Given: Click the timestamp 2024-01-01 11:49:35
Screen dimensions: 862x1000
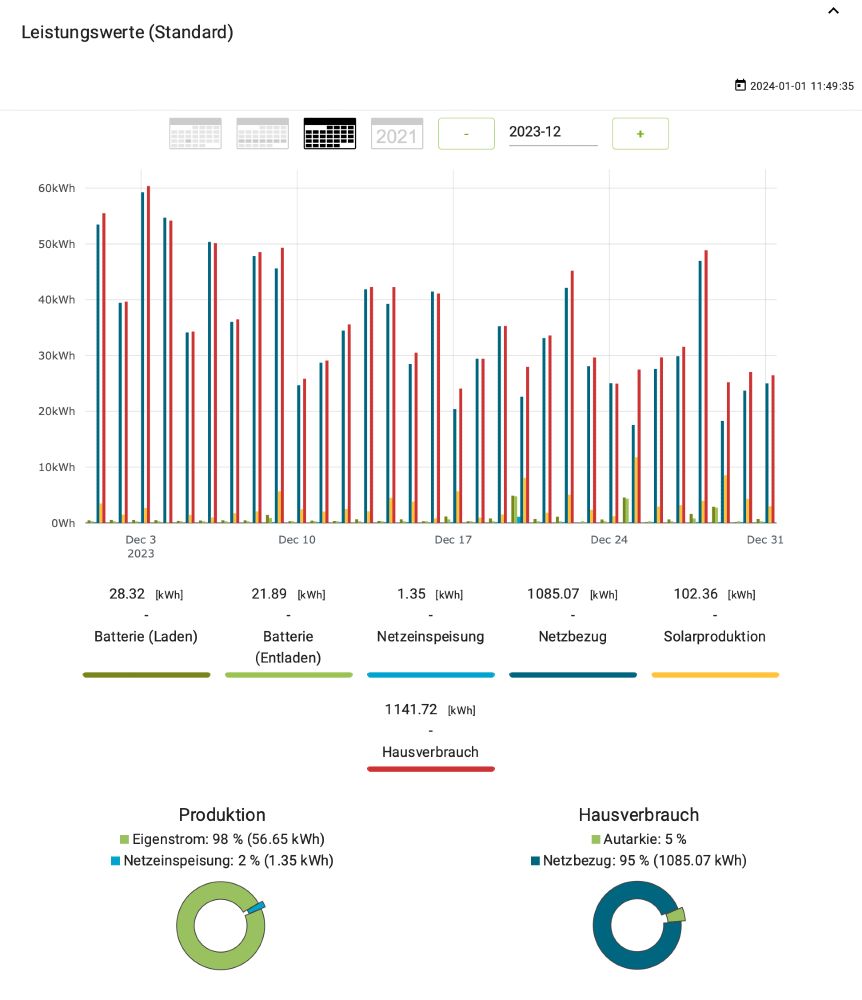Looking at the screenshot, I should tap(801, 85).
